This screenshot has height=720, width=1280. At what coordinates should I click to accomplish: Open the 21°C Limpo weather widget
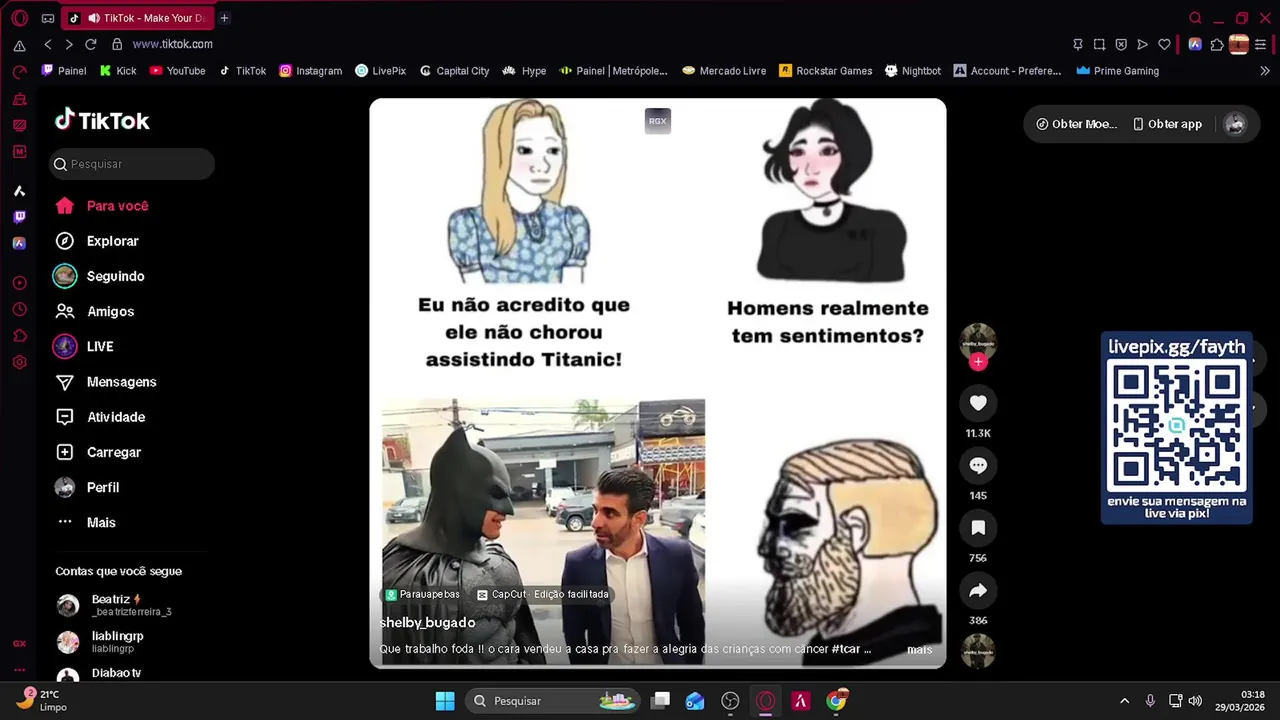(x=40, y=700)
